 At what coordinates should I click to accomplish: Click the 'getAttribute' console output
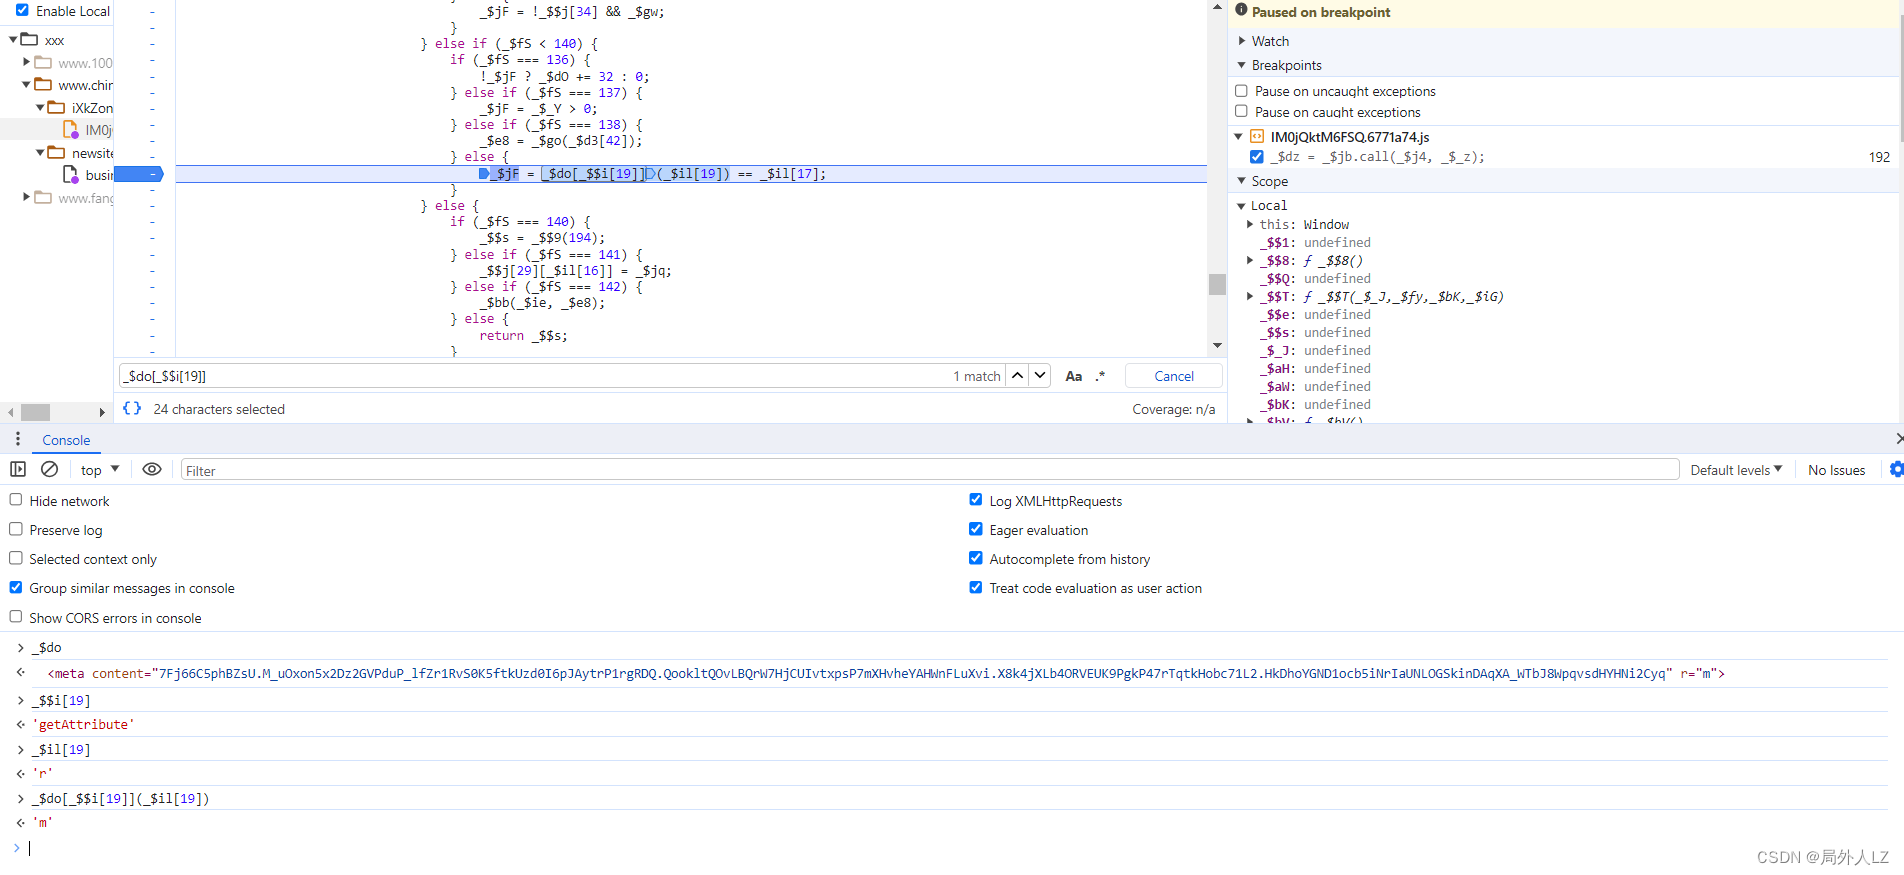[83, 724]
